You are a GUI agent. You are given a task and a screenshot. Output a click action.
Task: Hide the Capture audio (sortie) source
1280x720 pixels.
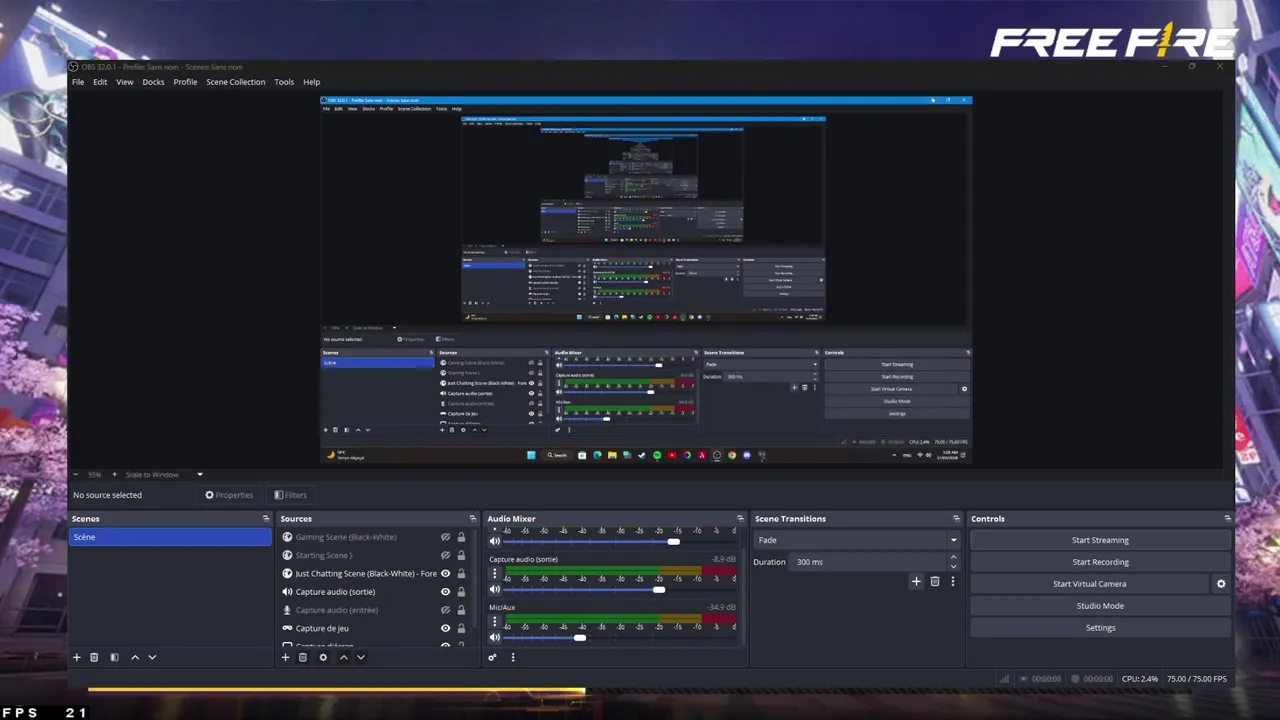[x=445, y=592]
